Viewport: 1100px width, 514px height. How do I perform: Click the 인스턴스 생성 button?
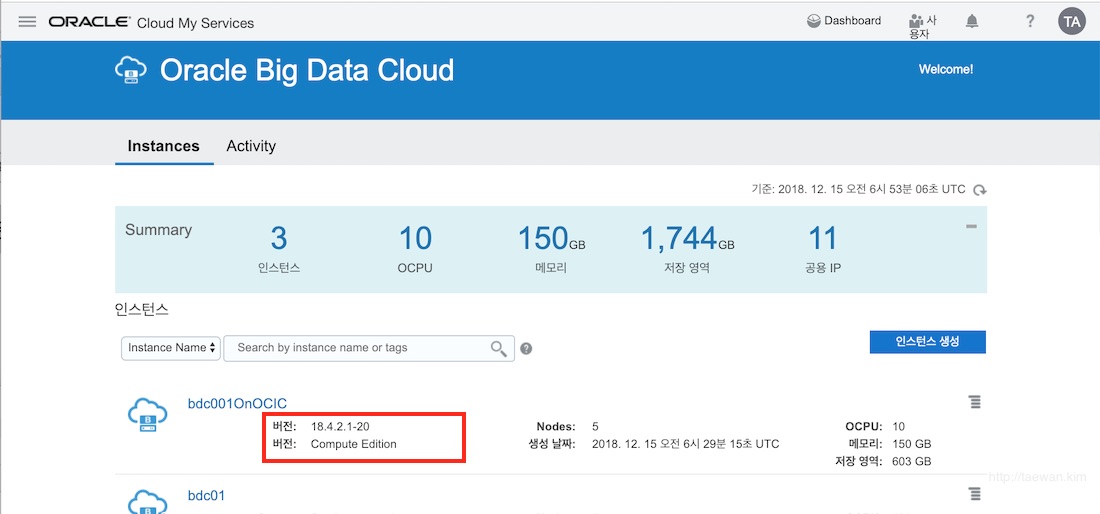pos(927,342)
